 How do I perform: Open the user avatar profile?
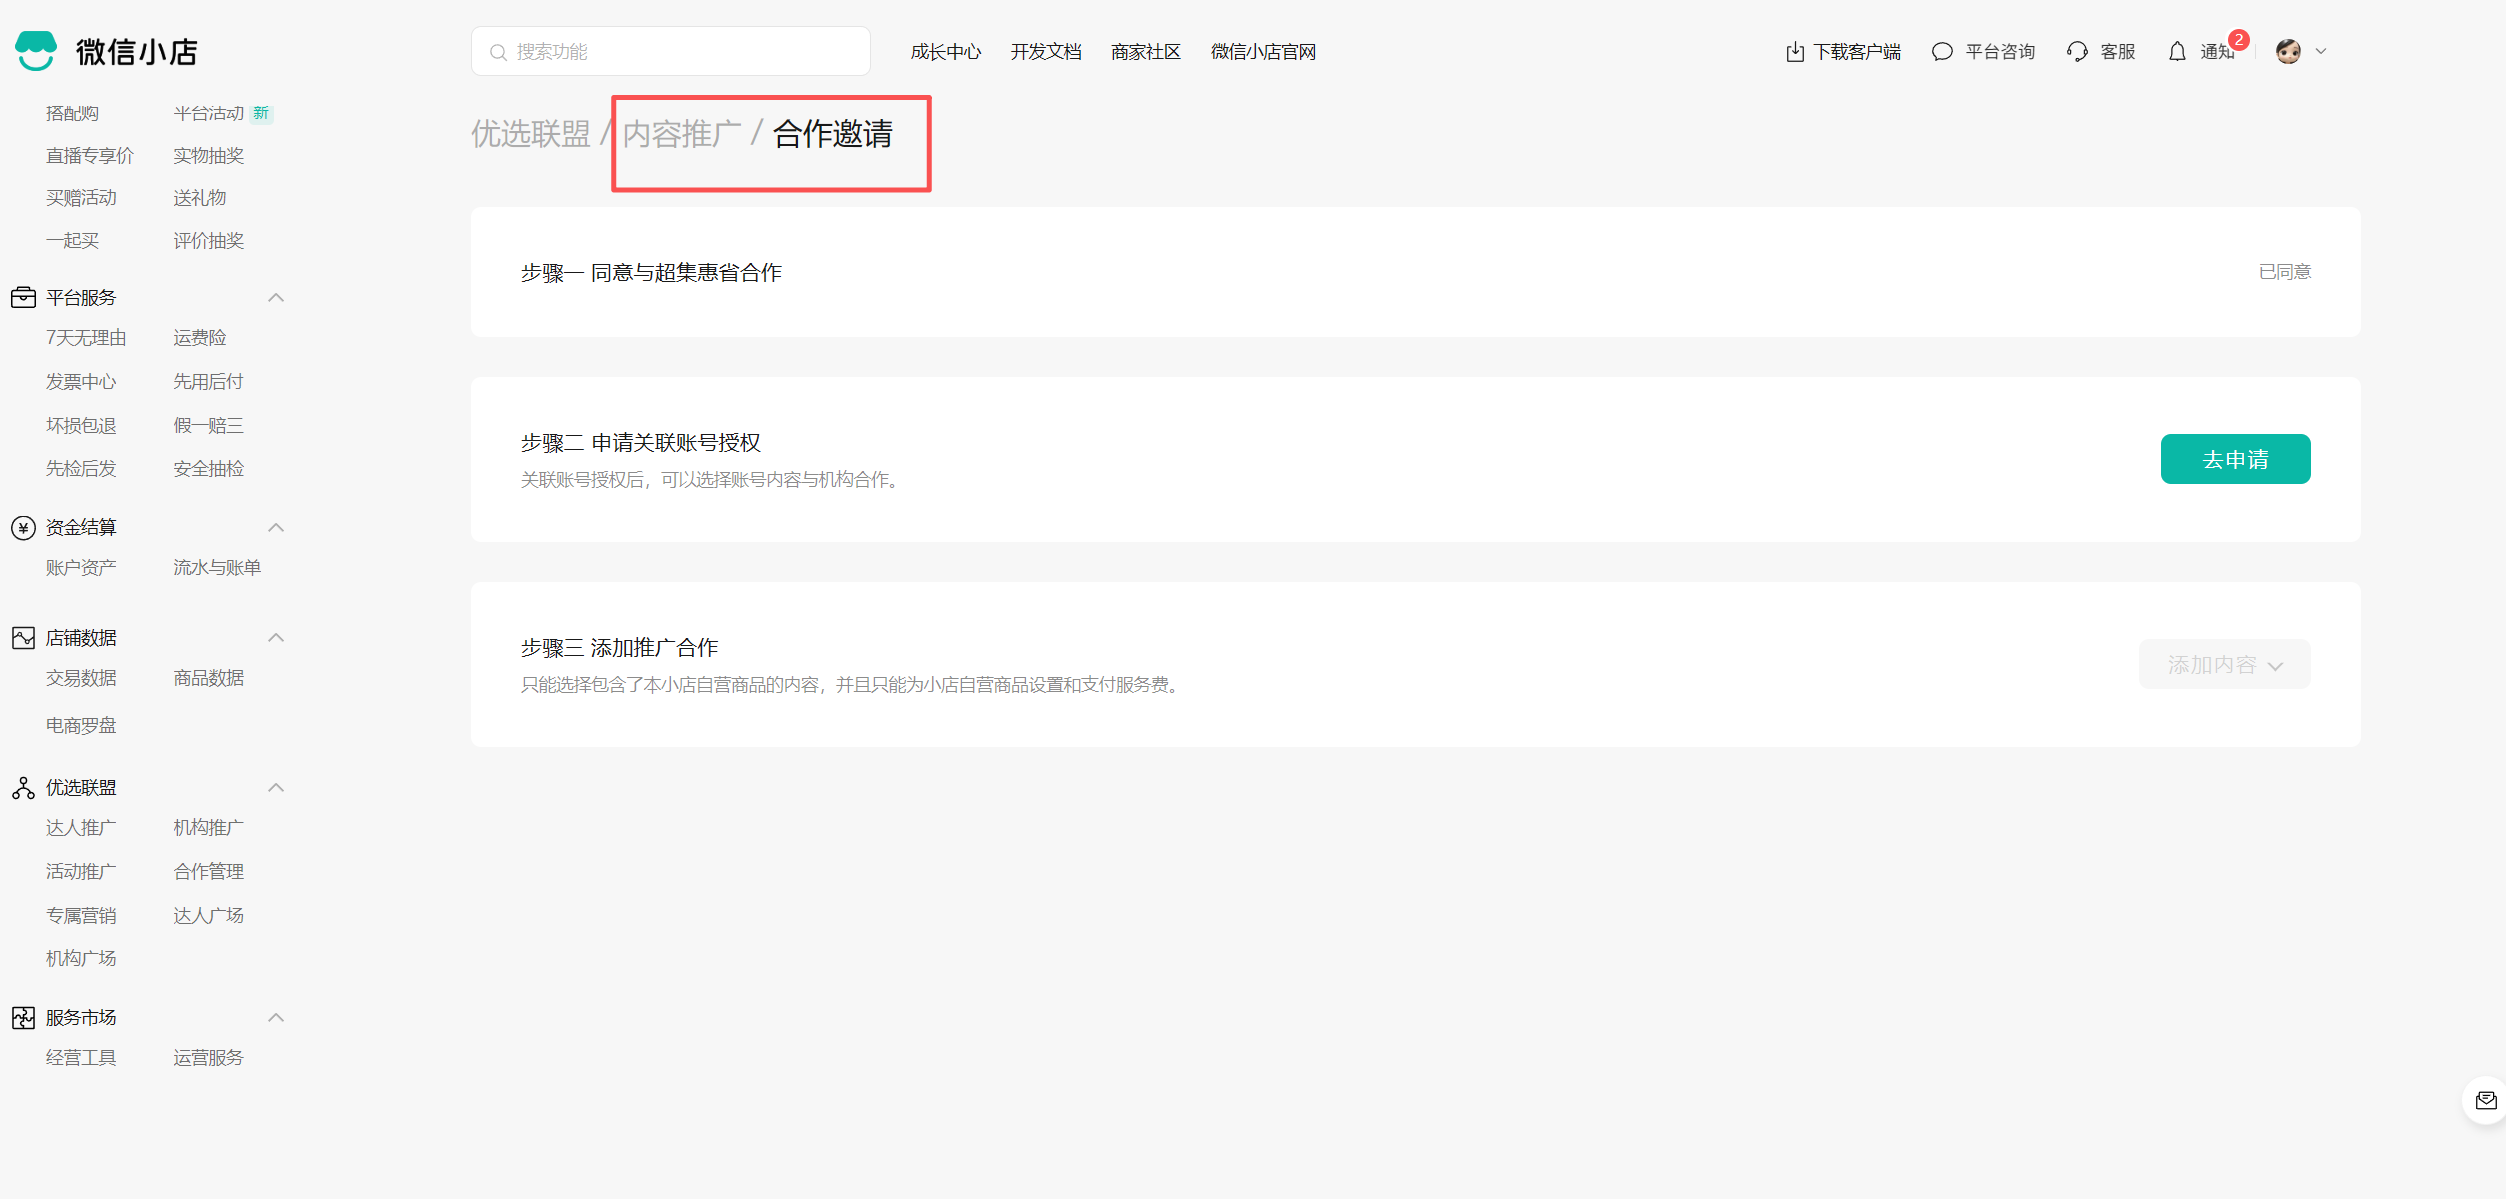pos(2288,52)
